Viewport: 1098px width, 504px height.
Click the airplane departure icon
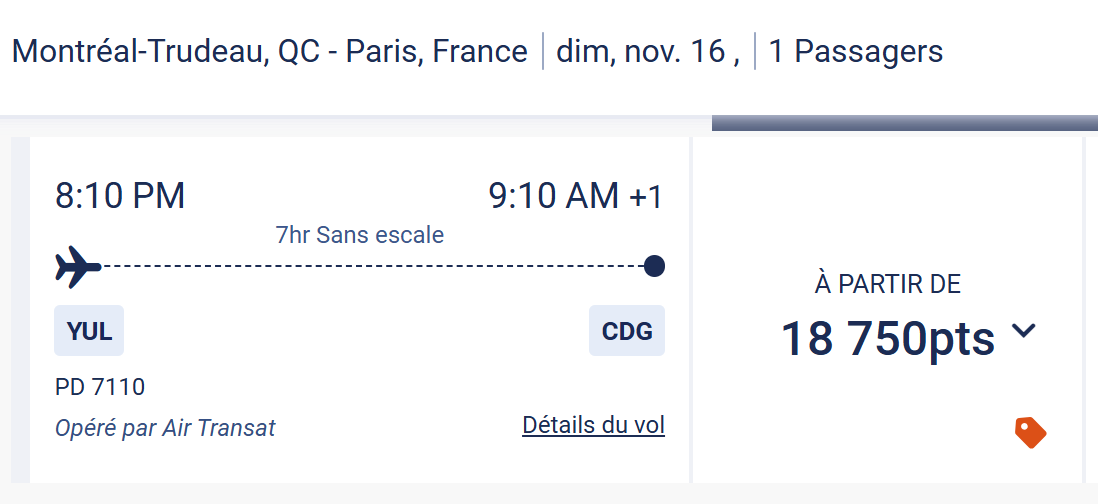coord(79,267)
